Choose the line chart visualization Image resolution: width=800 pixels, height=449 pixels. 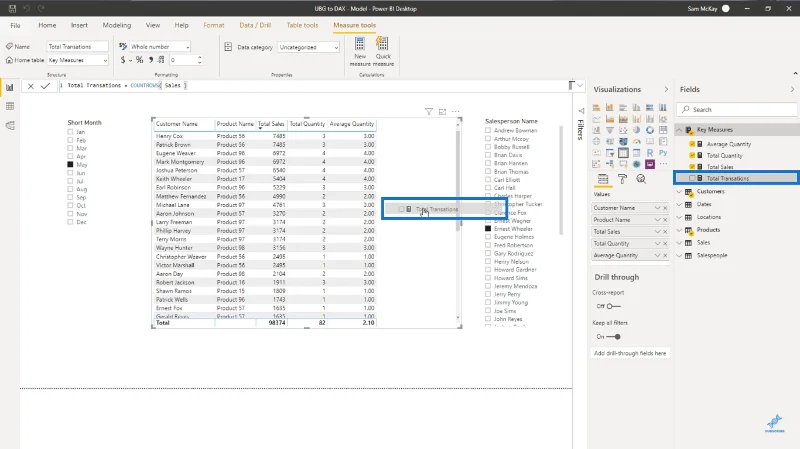click(596, 119)
